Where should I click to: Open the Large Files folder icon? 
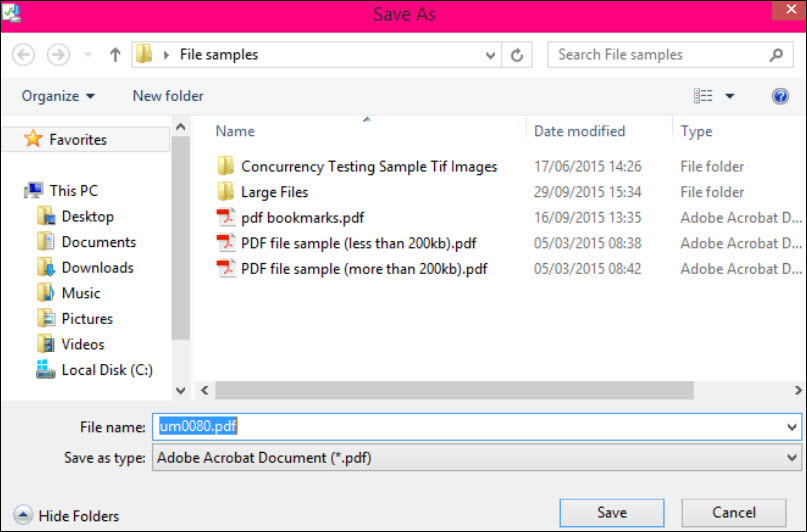coord(225,191)
